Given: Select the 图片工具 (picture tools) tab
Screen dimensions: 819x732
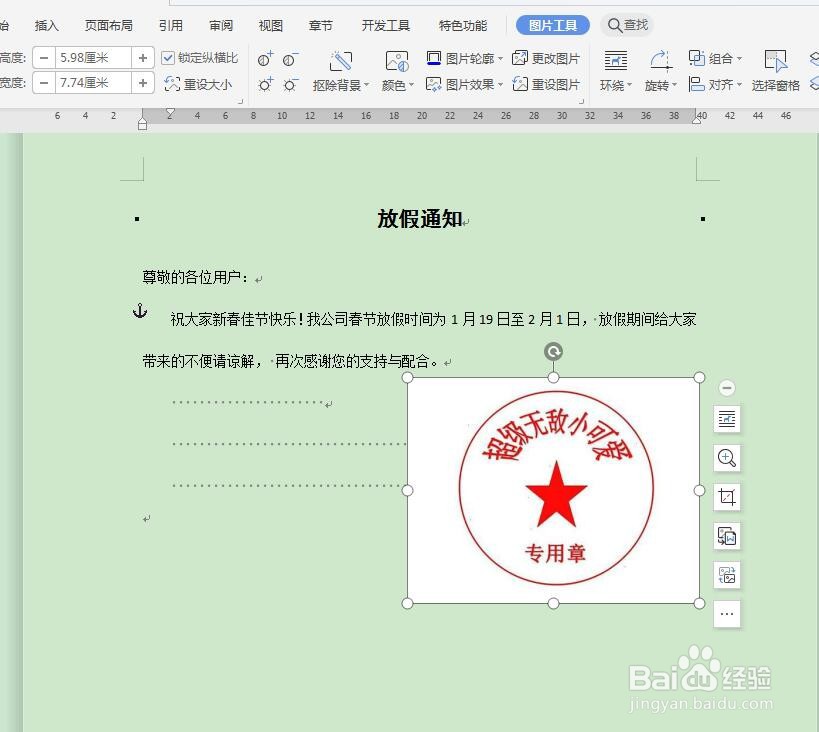Looking at the screenshot, I should click(552, 25).
